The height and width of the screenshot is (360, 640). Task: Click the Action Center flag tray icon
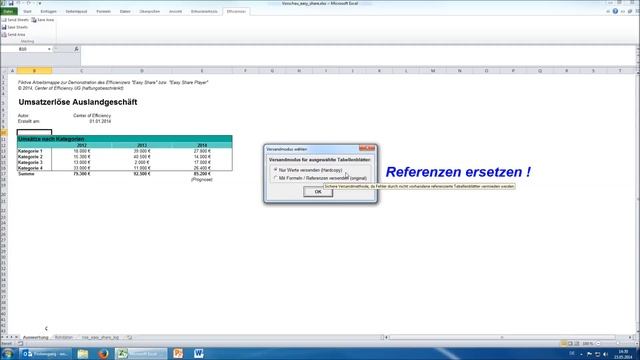[589, 354]
